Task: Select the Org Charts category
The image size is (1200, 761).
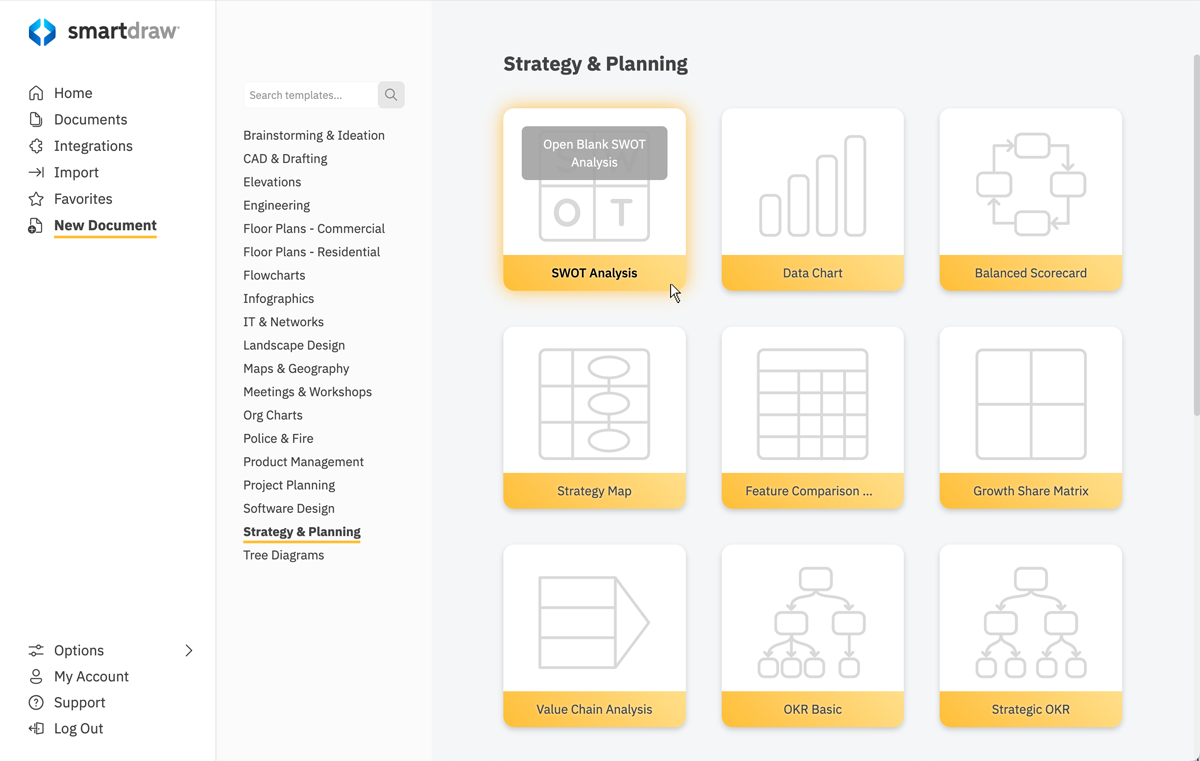Action: click(x=272, y=415)
